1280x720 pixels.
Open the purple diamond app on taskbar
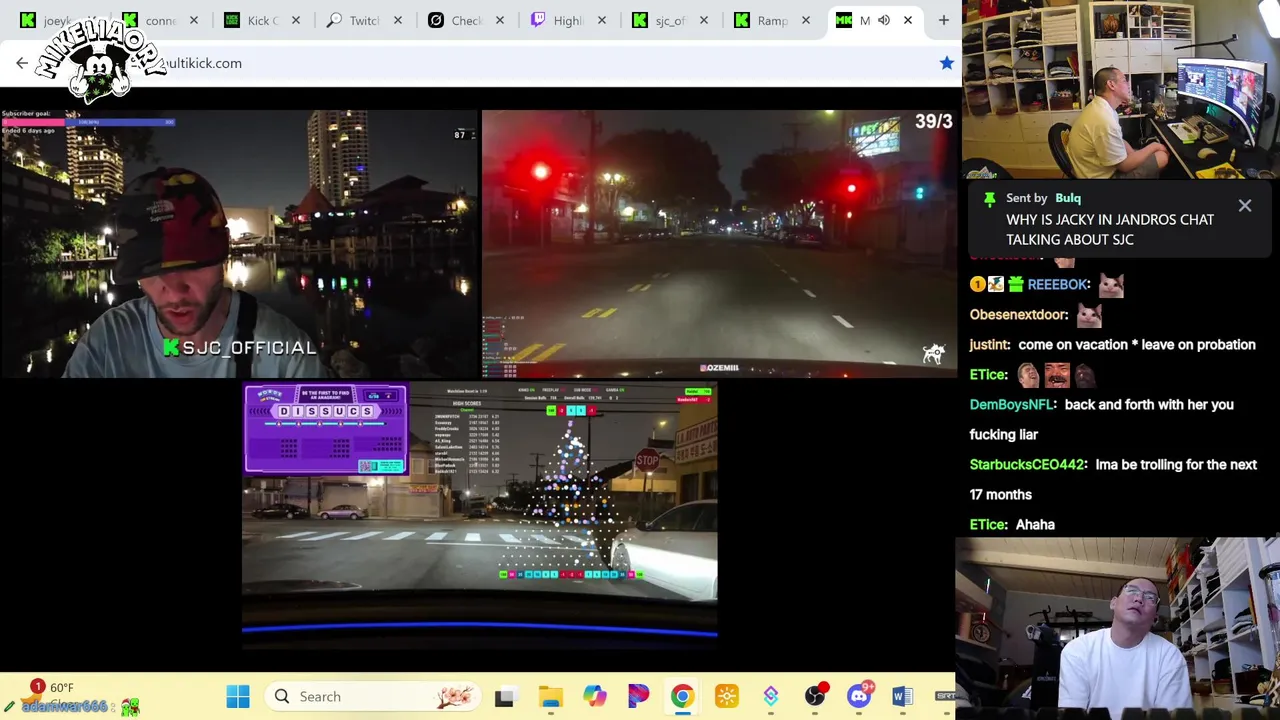pos(771,697)
